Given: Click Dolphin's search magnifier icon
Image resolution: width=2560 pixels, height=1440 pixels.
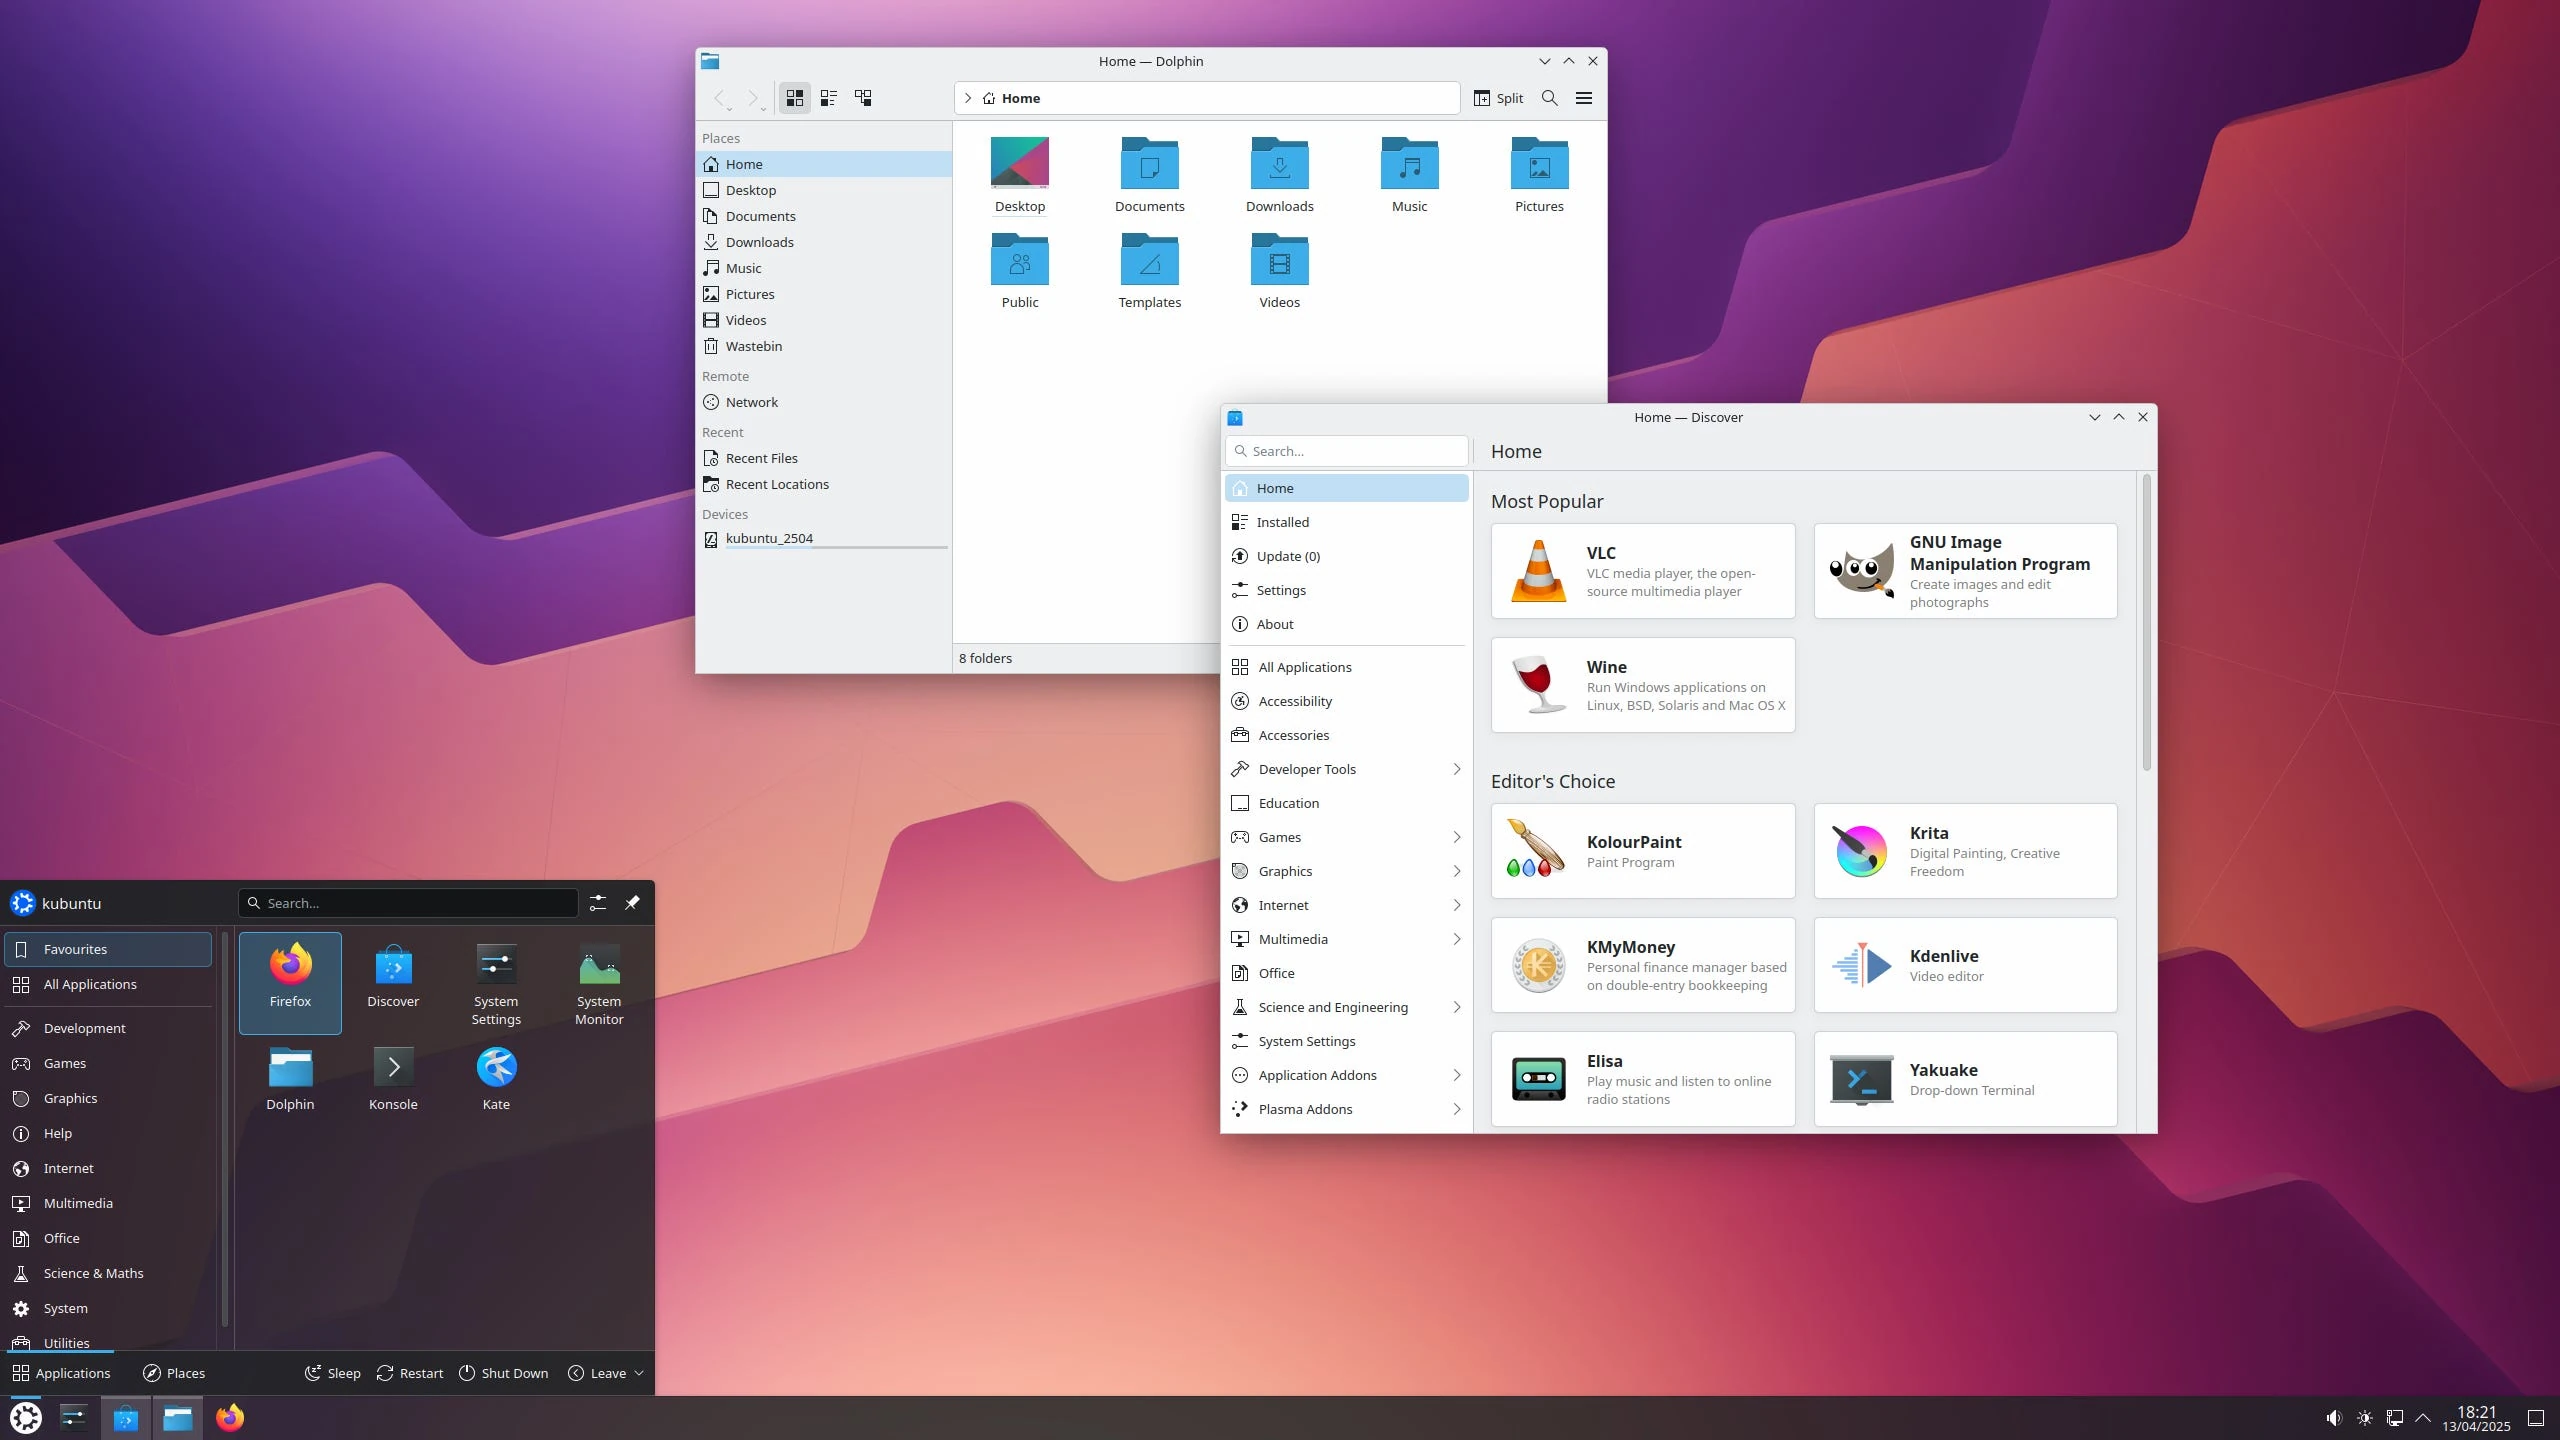Looking at the screenshot, I should [1549, 98].
